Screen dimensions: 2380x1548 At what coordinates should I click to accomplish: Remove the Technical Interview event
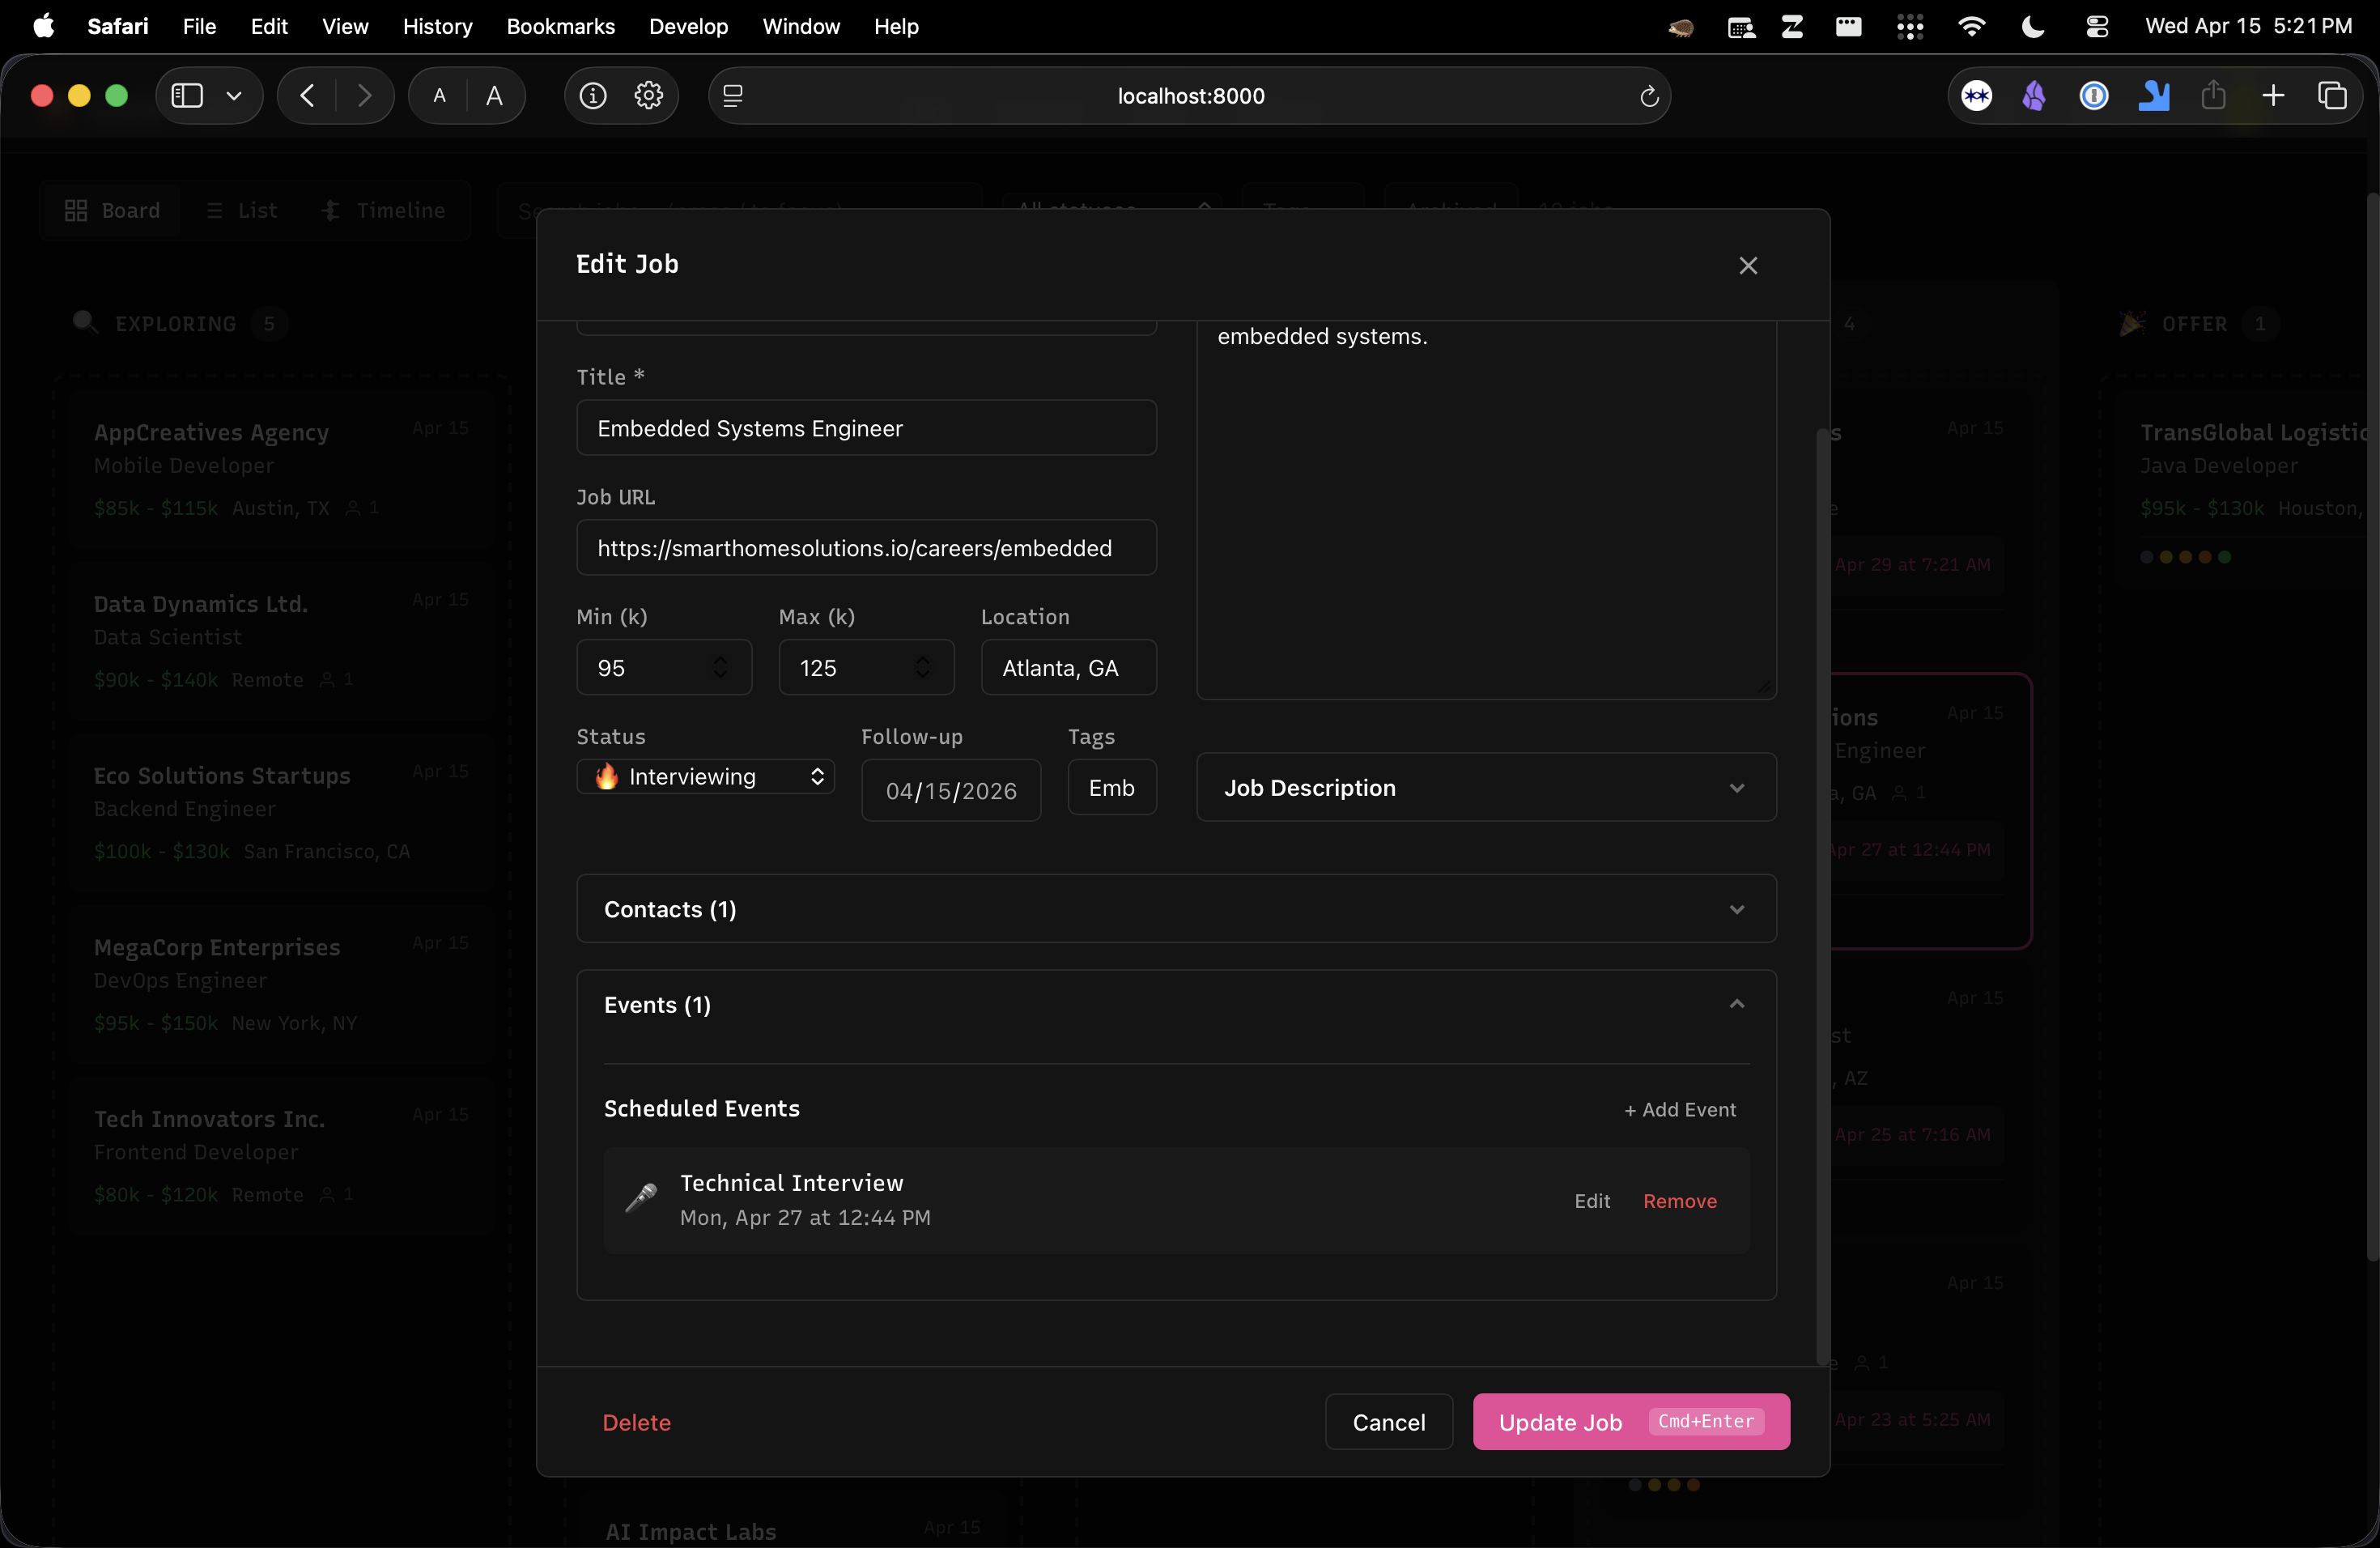tap(1679, 1201)
